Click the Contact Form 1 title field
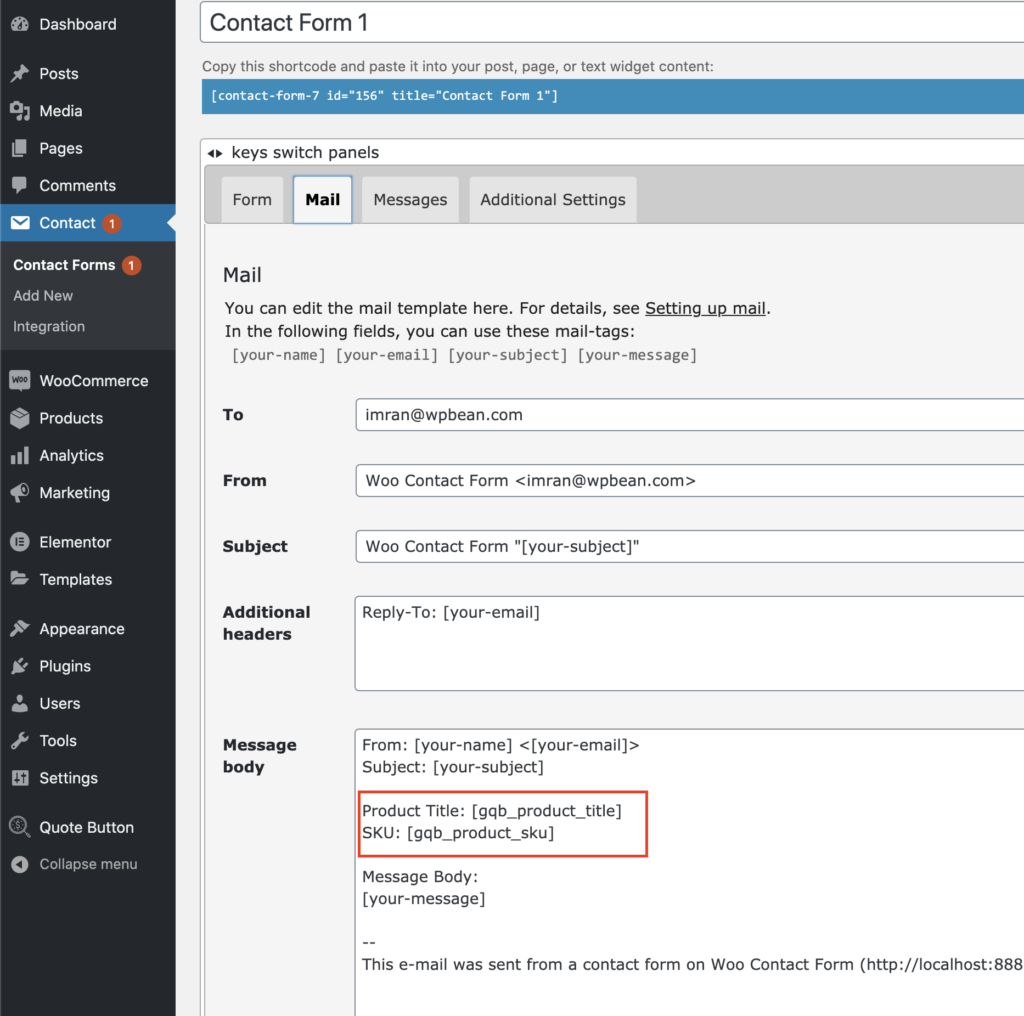 coord(612,23)
